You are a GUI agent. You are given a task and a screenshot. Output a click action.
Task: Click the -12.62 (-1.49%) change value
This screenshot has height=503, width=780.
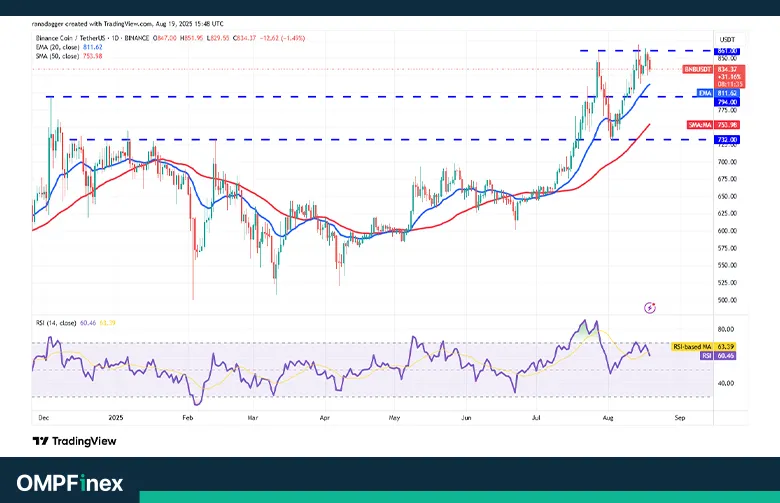[283, 38]
